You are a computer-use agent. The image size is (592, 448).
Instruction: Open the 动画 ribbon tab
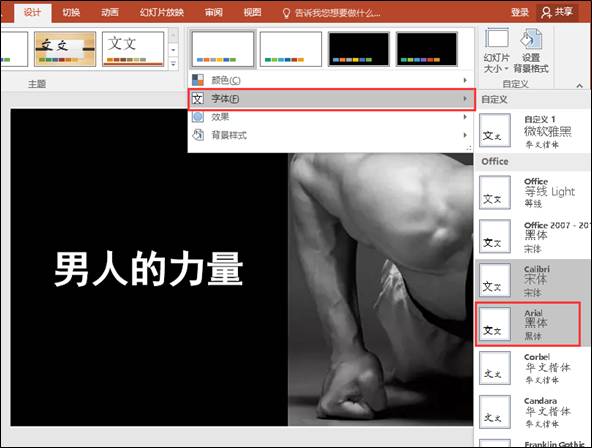point(110,12)
